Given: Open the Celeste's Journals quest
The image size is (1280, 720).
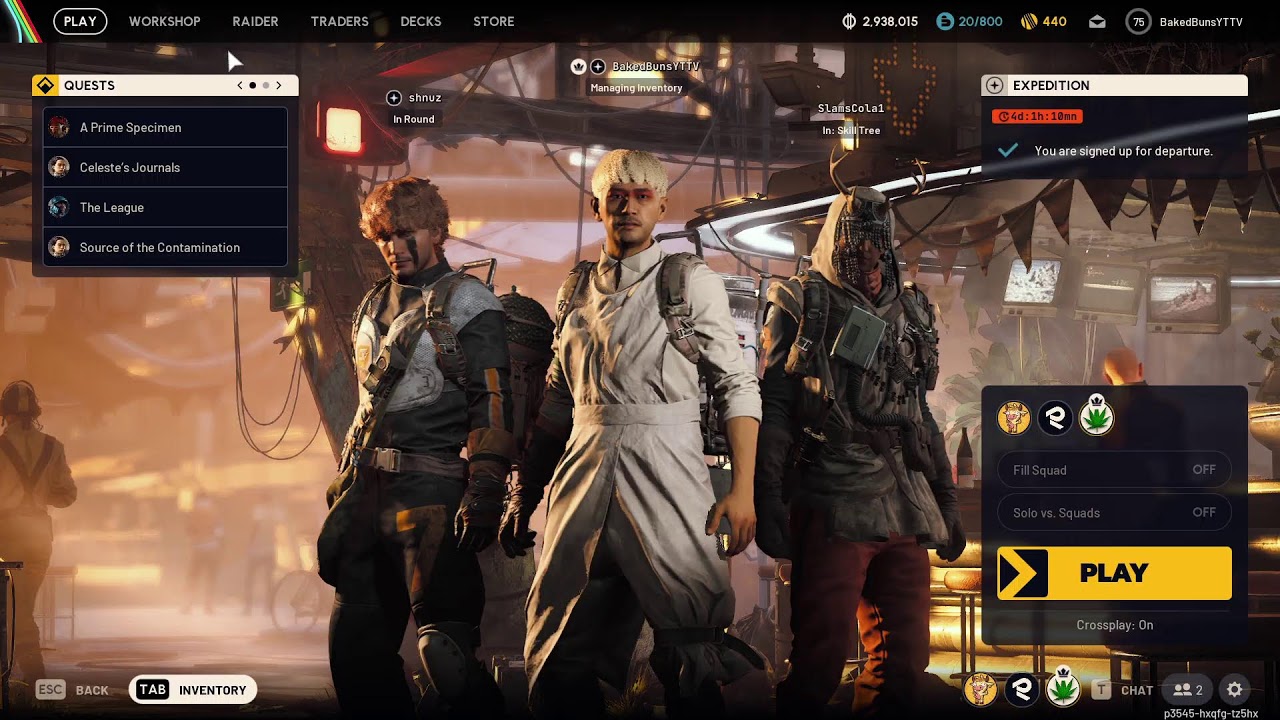Looking at the screenshot, I should (x=165, y=167).
